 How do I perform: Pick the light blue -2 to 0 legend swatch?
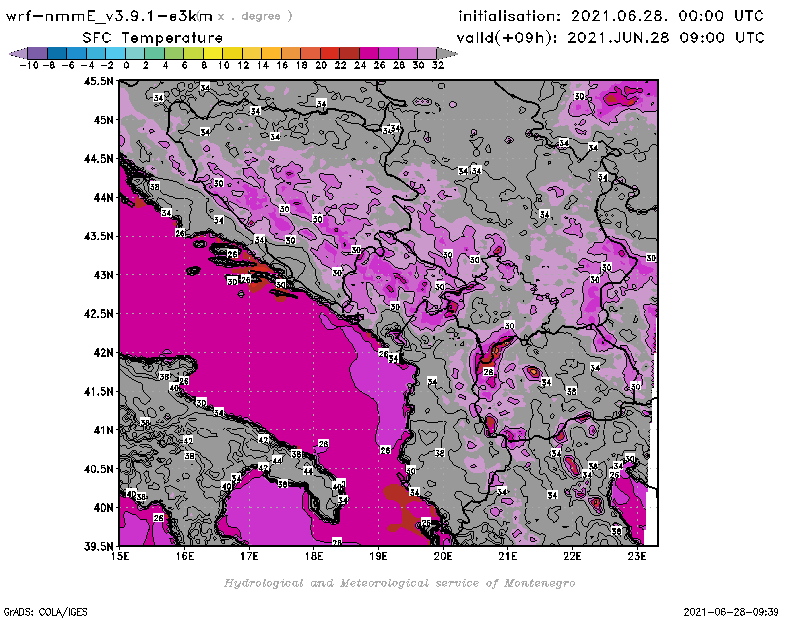116,54
